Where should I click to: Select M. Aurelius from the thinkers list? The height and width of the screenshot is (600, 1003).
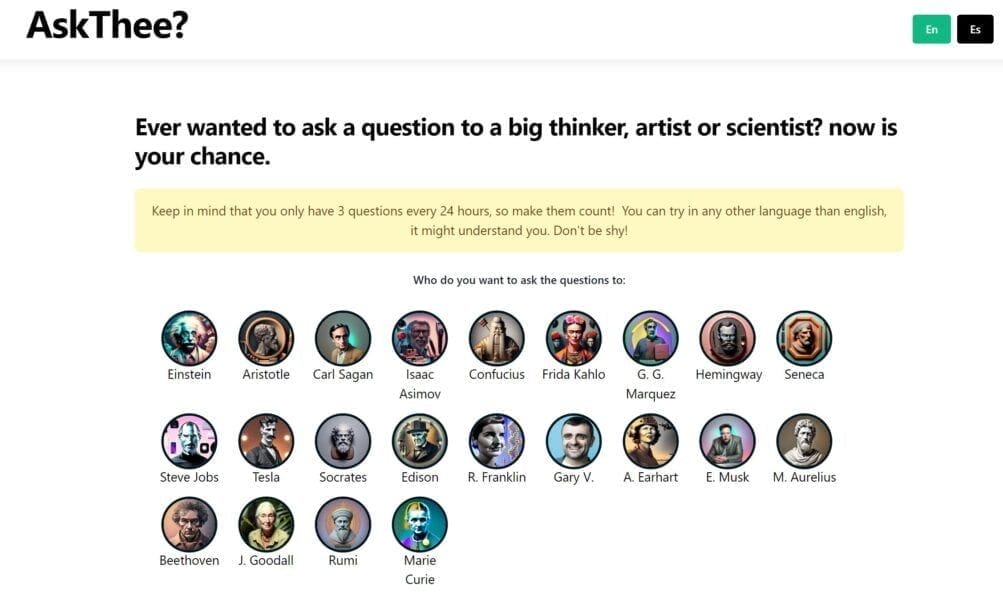coord(804,440)
